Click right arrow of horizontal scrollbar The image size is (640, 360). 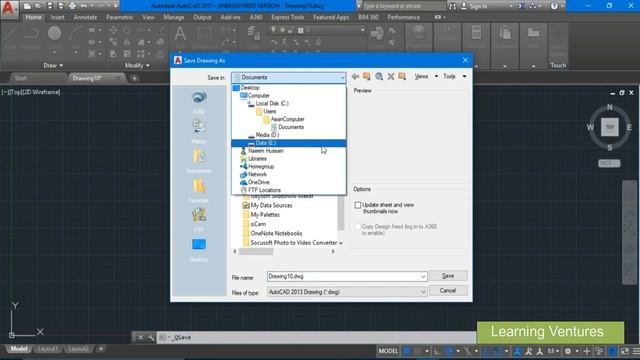pos(333,251)
